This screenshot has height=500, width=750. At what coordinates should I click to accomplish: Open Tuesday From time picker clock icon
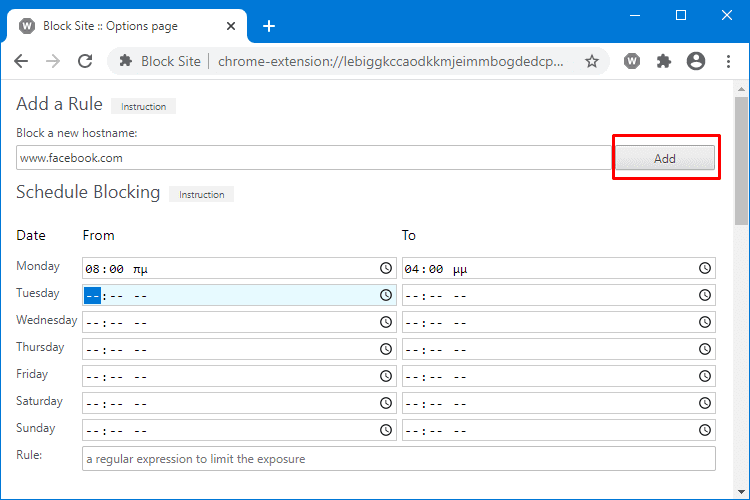(x=386, y=295)
